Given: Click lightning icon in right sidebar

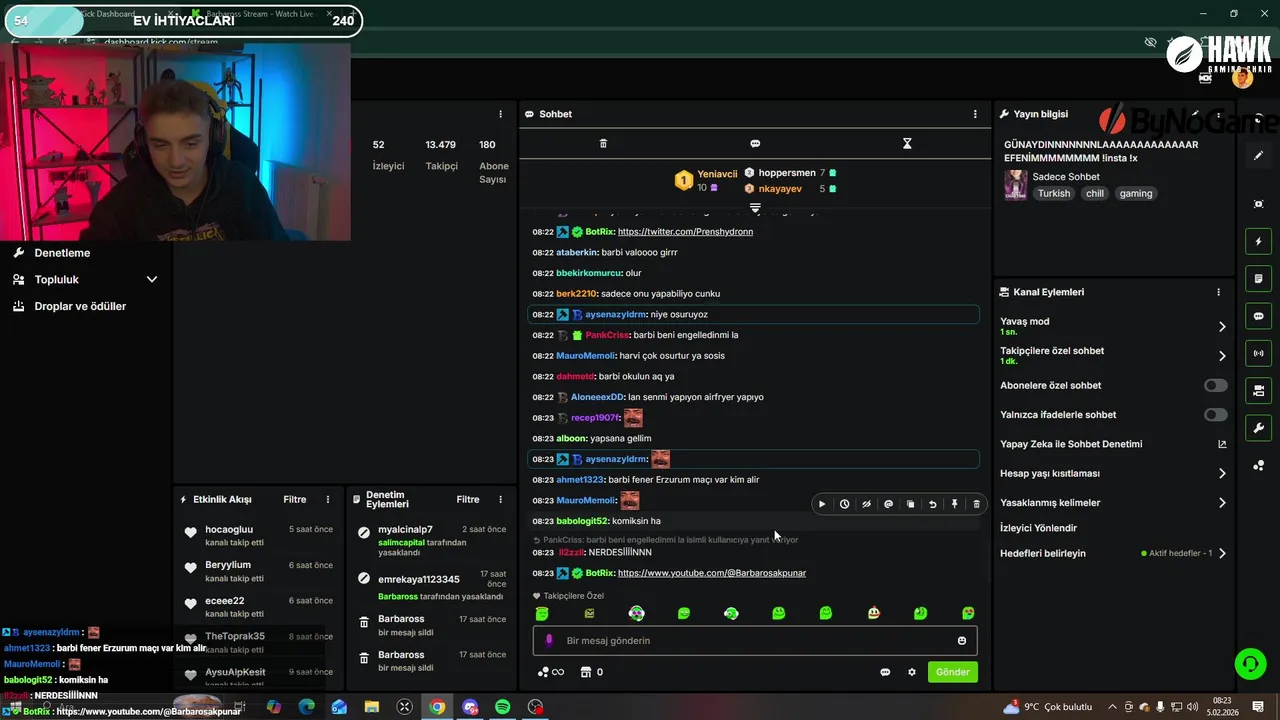Looking at the screenshot, I should click(x=1259, y=242).
